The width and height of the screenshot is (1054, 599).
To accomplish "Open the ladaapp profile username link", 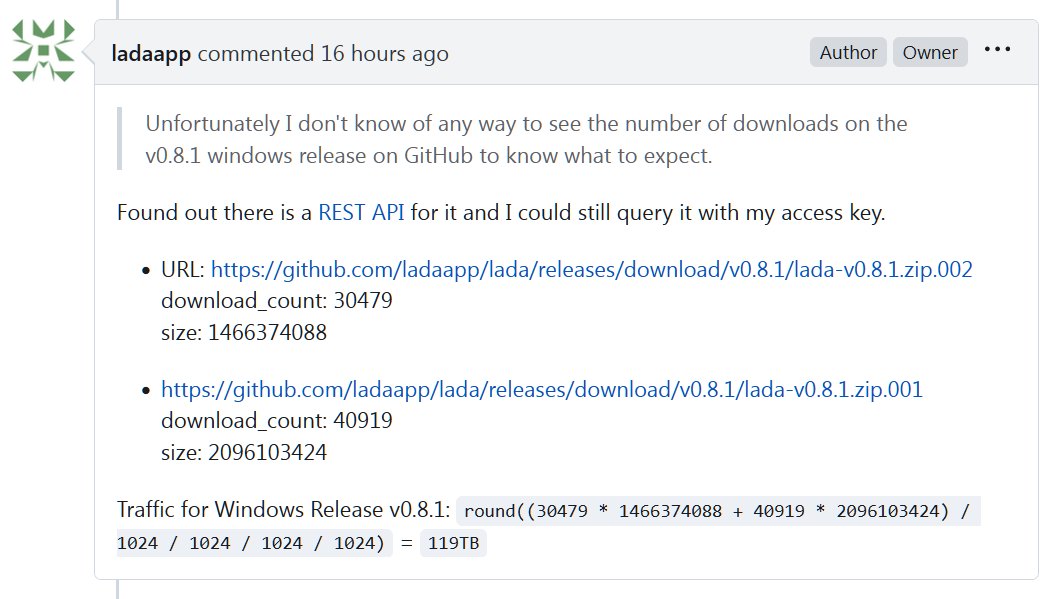I will tap(151, 54).
